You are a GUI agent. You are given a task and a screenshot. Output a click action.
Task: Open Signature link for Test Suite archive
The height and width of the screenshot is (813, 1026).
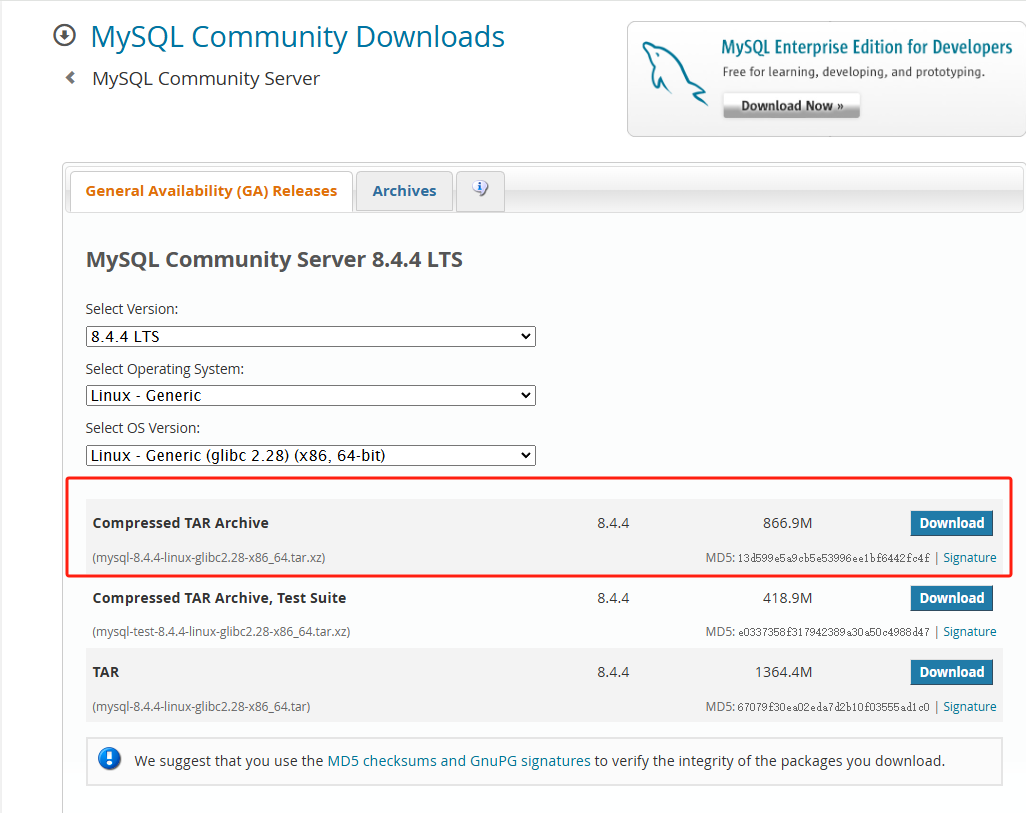970,632
